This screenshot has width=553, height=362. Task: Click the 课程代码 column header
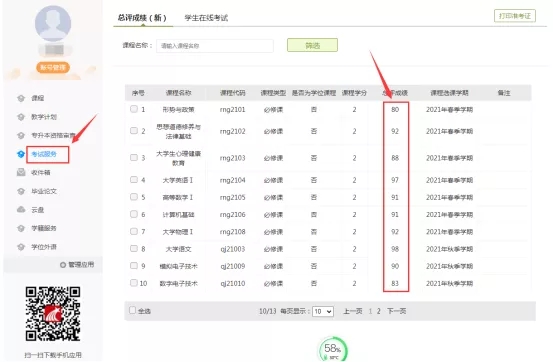pyautogui.click(x=232, y=93)
